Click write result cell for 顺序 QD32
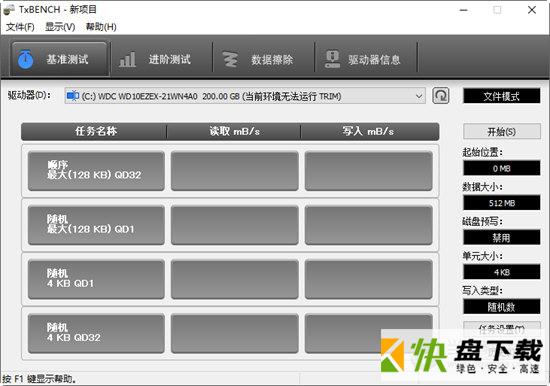Image resolution: width=550 pixels, height=386 pixels. (369, 171)
